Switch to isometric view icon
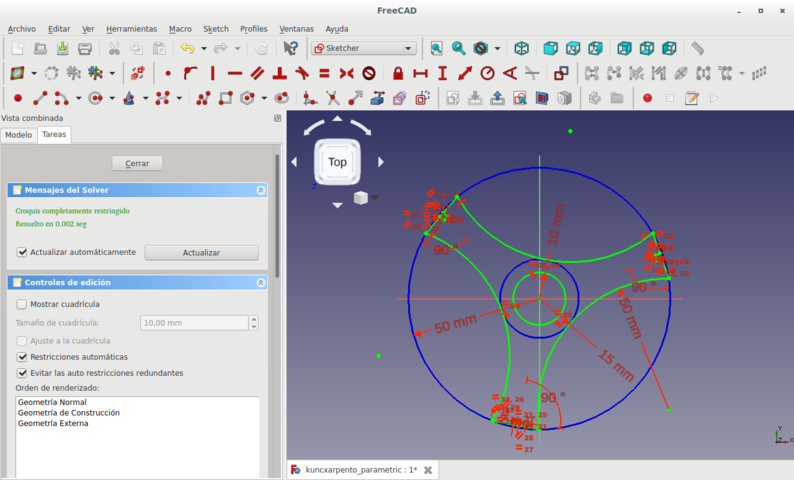 click(521, 48)
